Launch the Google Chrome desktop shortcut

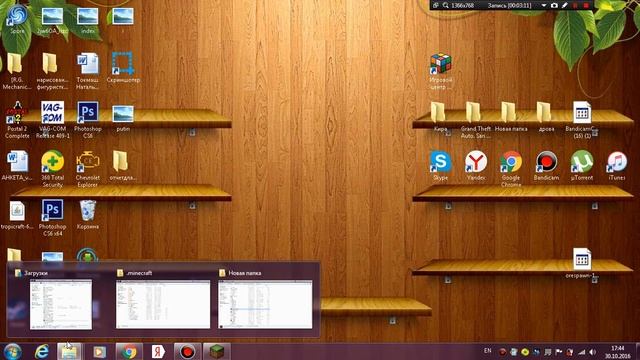[x=511, y=162]
